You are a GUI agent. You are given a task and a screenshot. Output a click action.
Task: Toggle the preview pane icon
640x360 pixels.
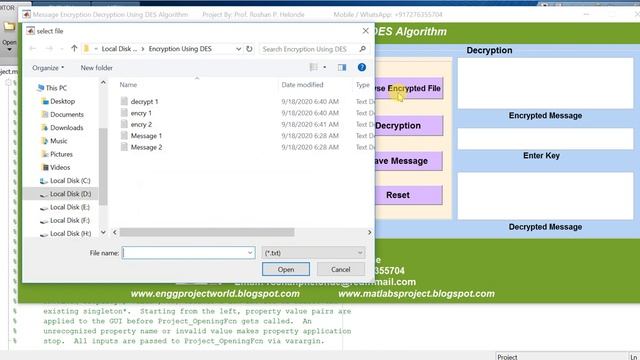click(x=342, y=67)
